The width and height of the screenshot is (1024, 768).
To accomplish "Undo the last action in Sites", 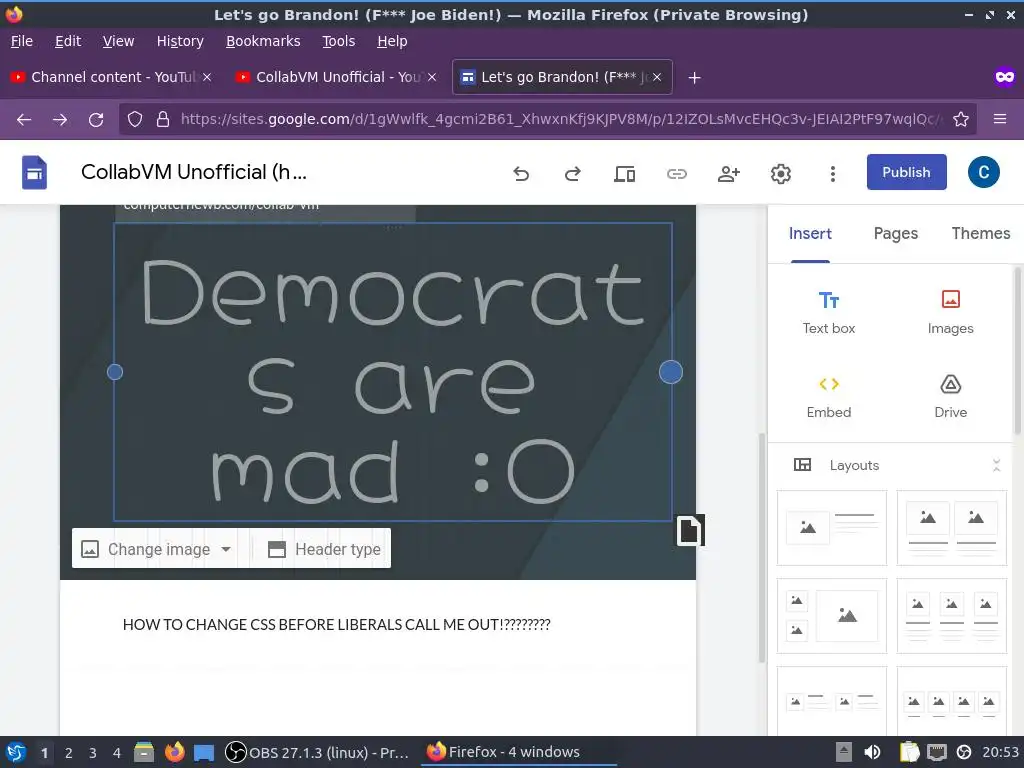I will pyautogui.click(x=520, y=174).
